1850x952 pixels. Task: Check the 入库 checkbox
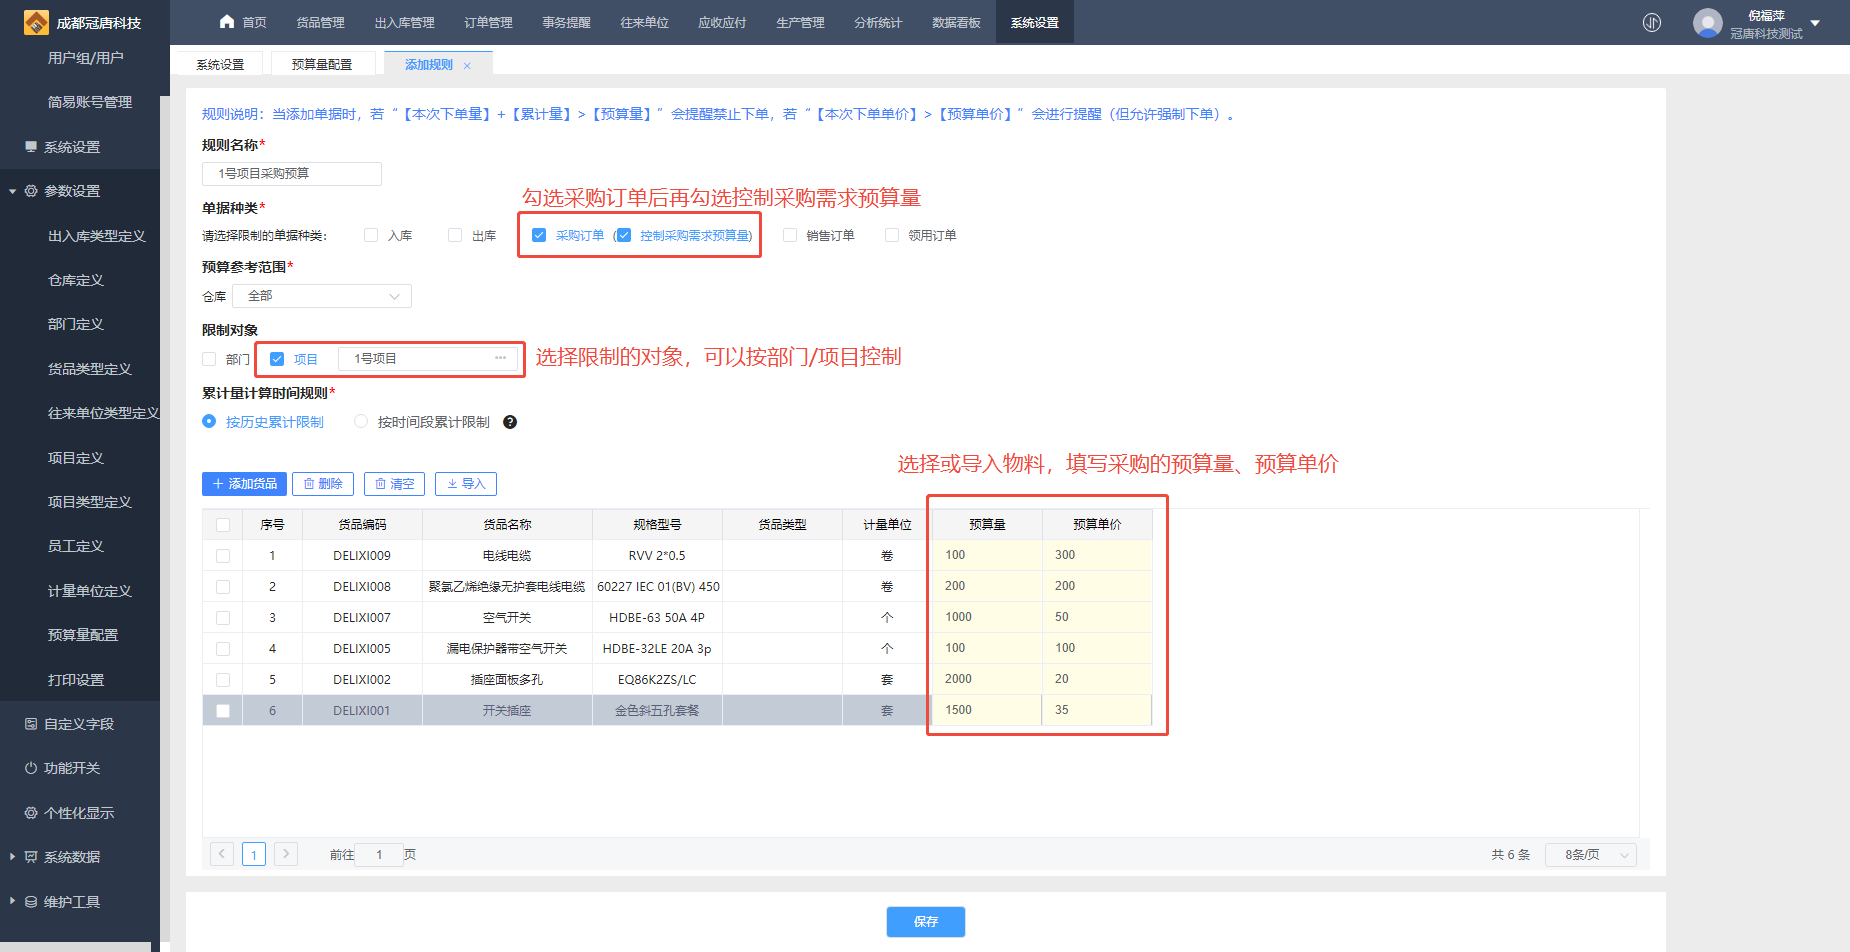coord(371,235)
